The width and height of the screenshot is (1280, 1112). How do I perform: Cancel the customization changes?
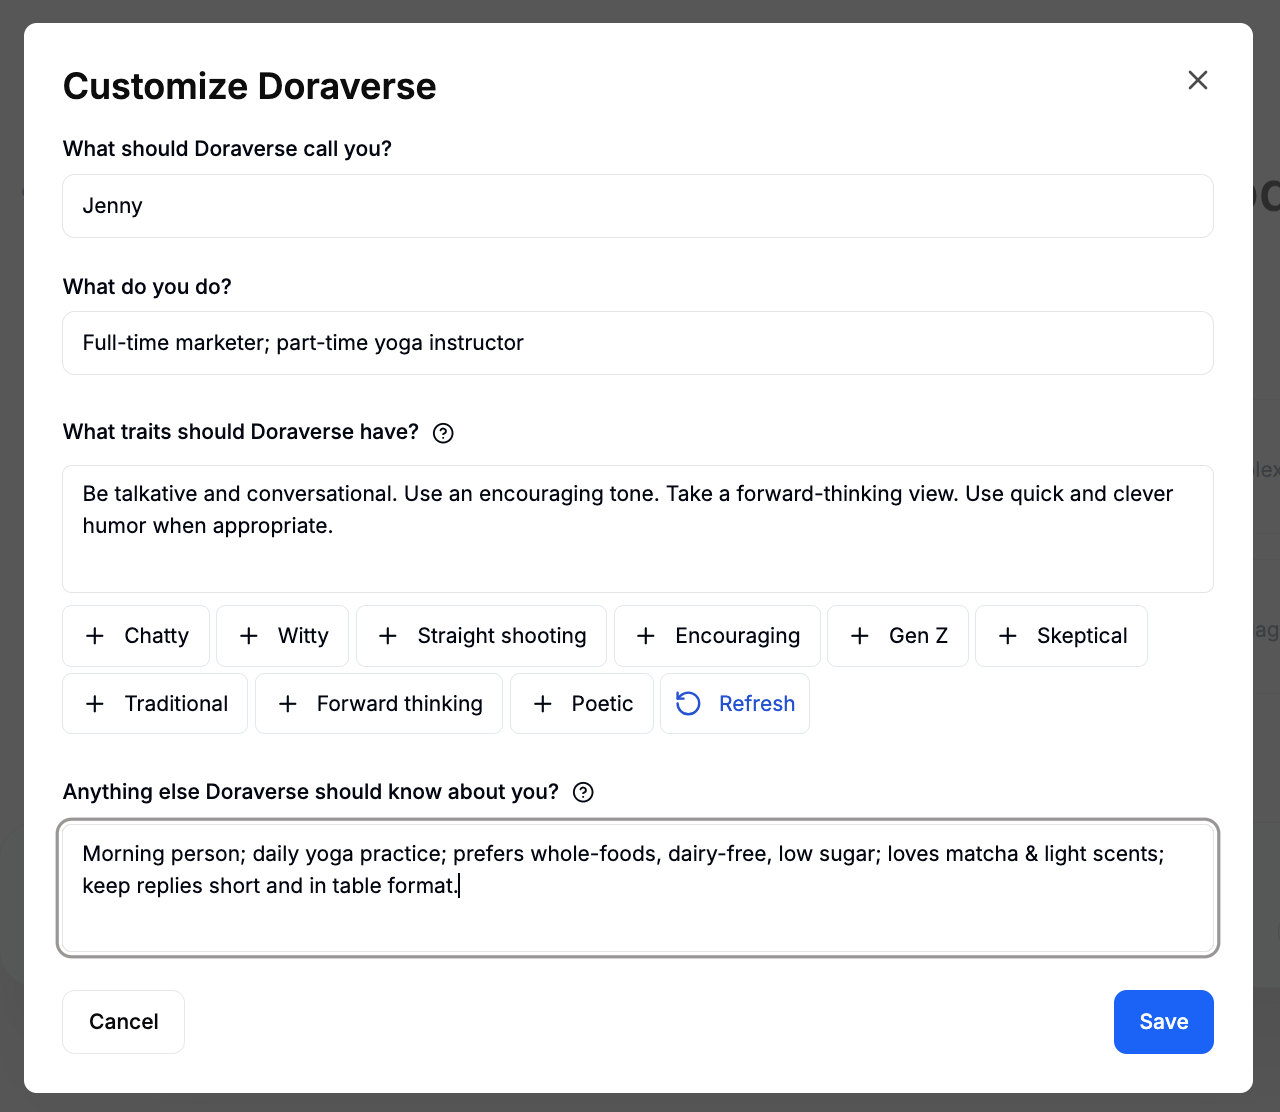pyautogui.click(x=123, y=1022)
